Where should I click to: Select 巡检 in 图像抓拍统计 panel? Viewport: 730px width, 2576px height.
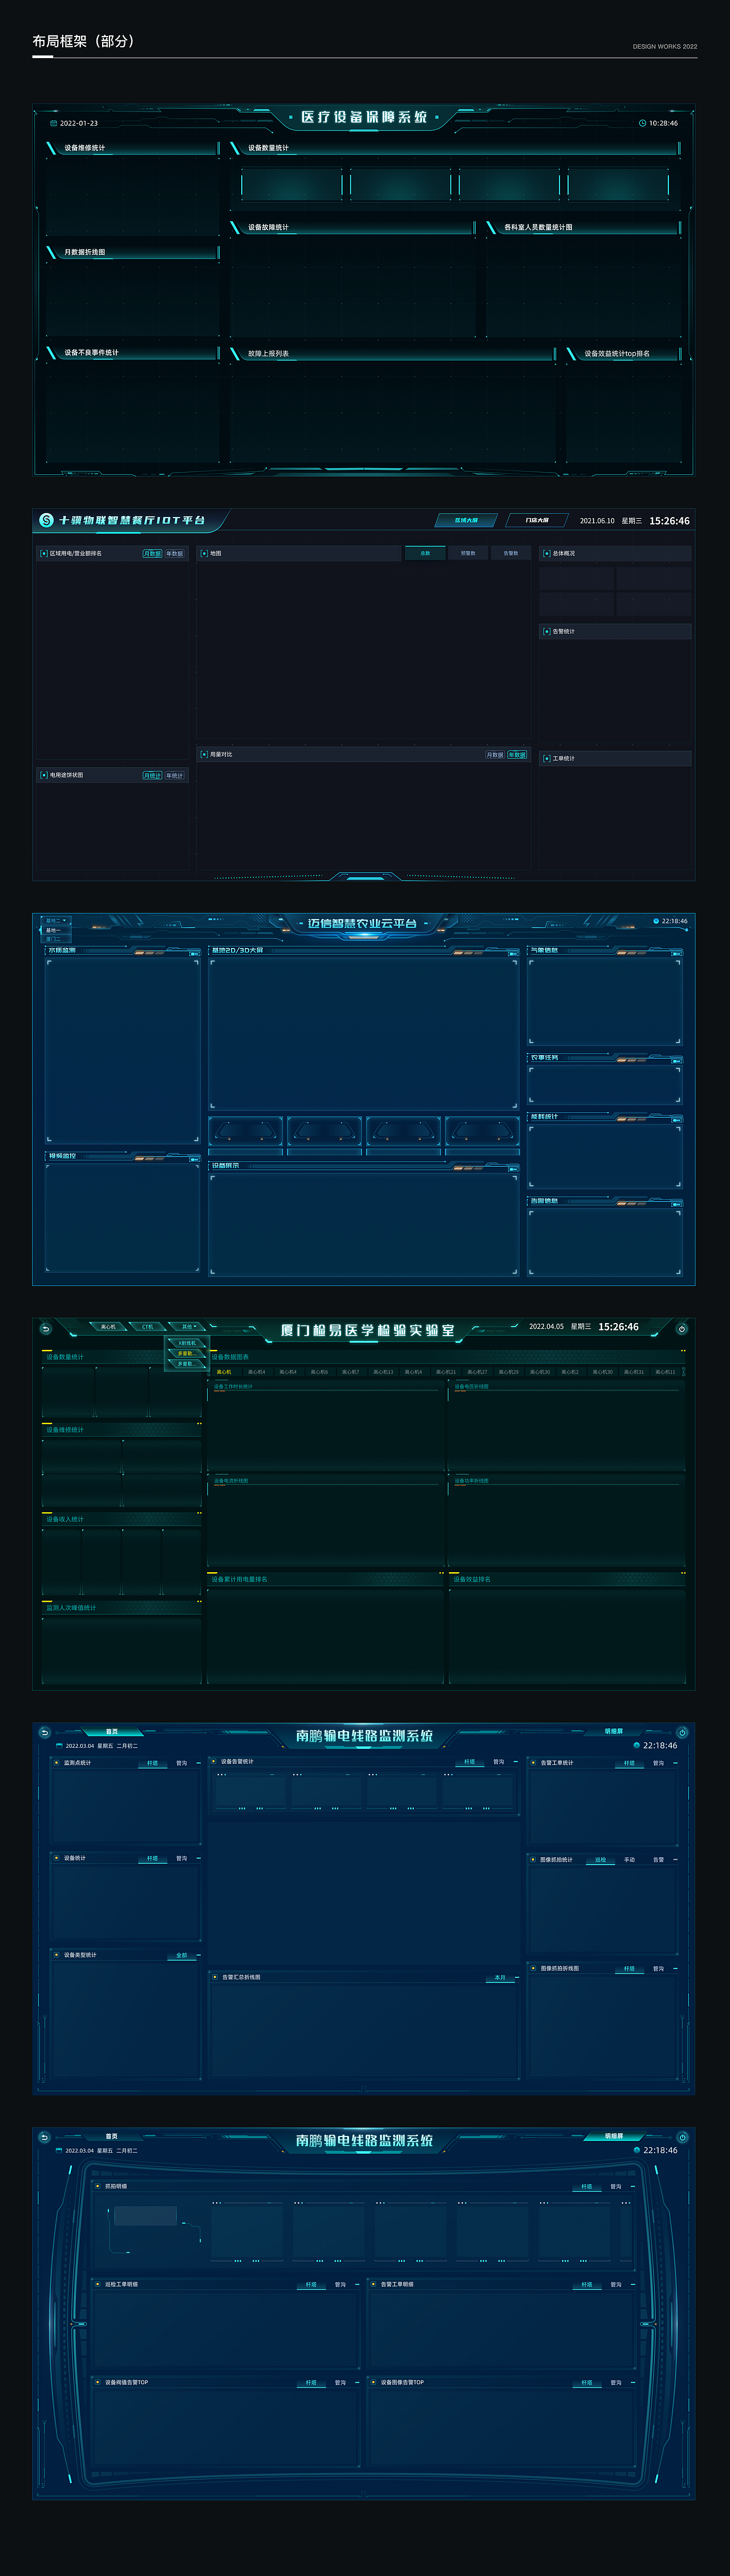coord(601,1860)
